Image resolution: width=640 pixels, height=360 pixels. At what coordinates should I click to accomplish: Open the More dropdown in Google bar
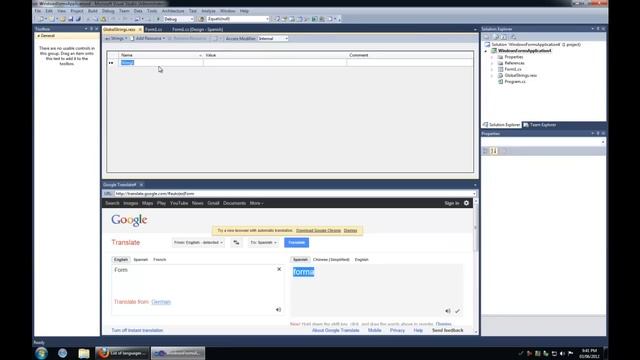(x=256, y=203)
